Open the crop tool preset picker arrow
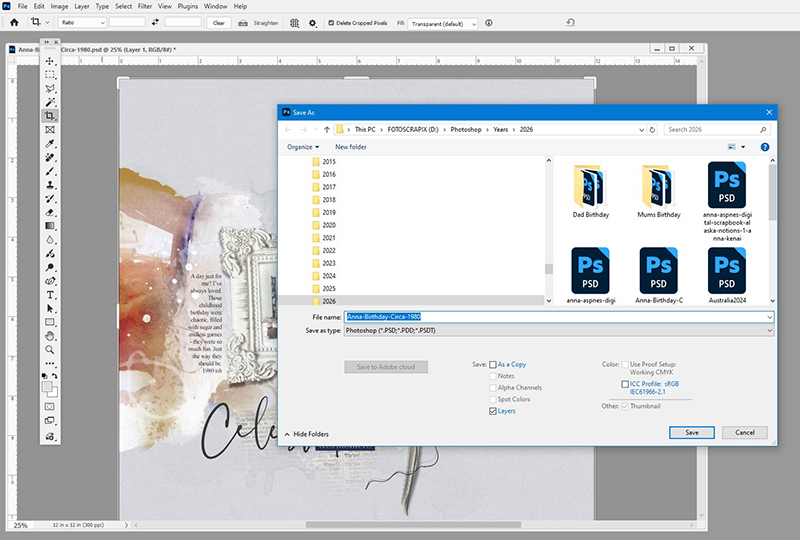The width and height of the screenshot is (800, 540). [47, 22]
